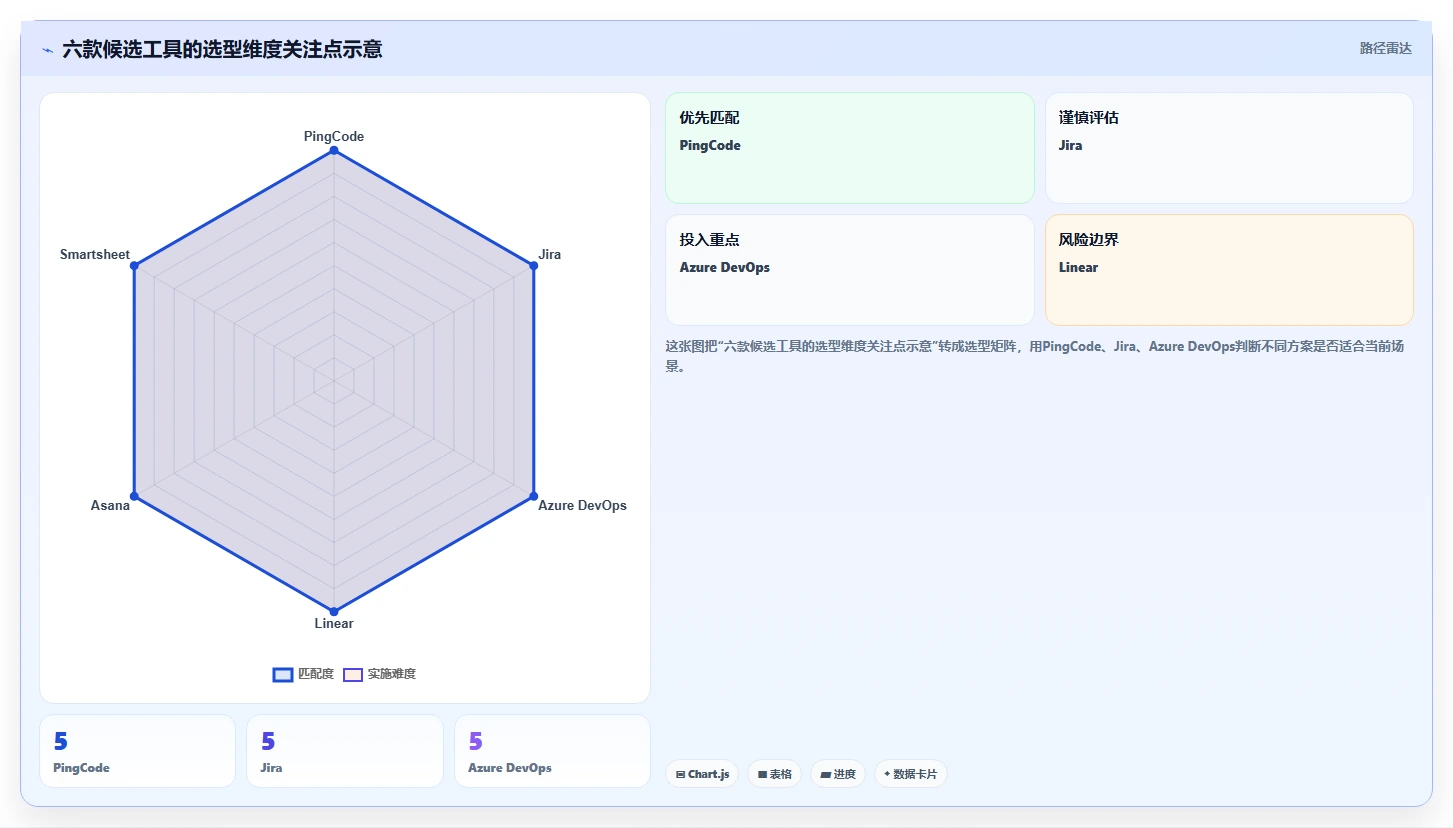Click the Linear radar axis label
Viewport: 1453px width, 828px height.
(x=334, y=623)
